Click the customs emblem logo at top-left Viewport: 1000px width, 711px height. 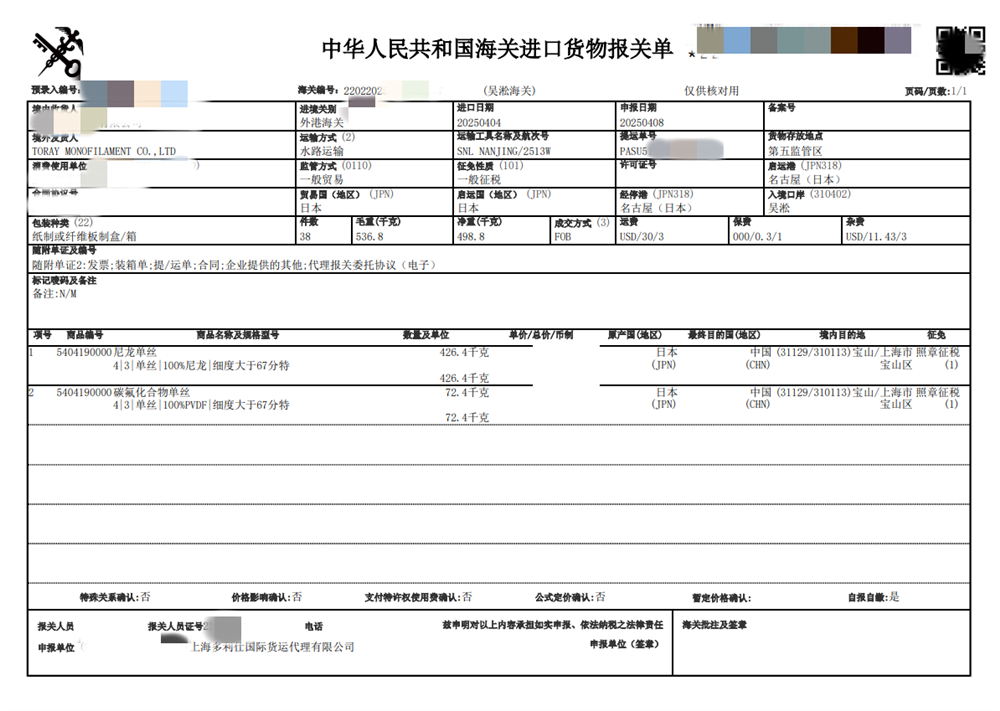pos(57,51)
